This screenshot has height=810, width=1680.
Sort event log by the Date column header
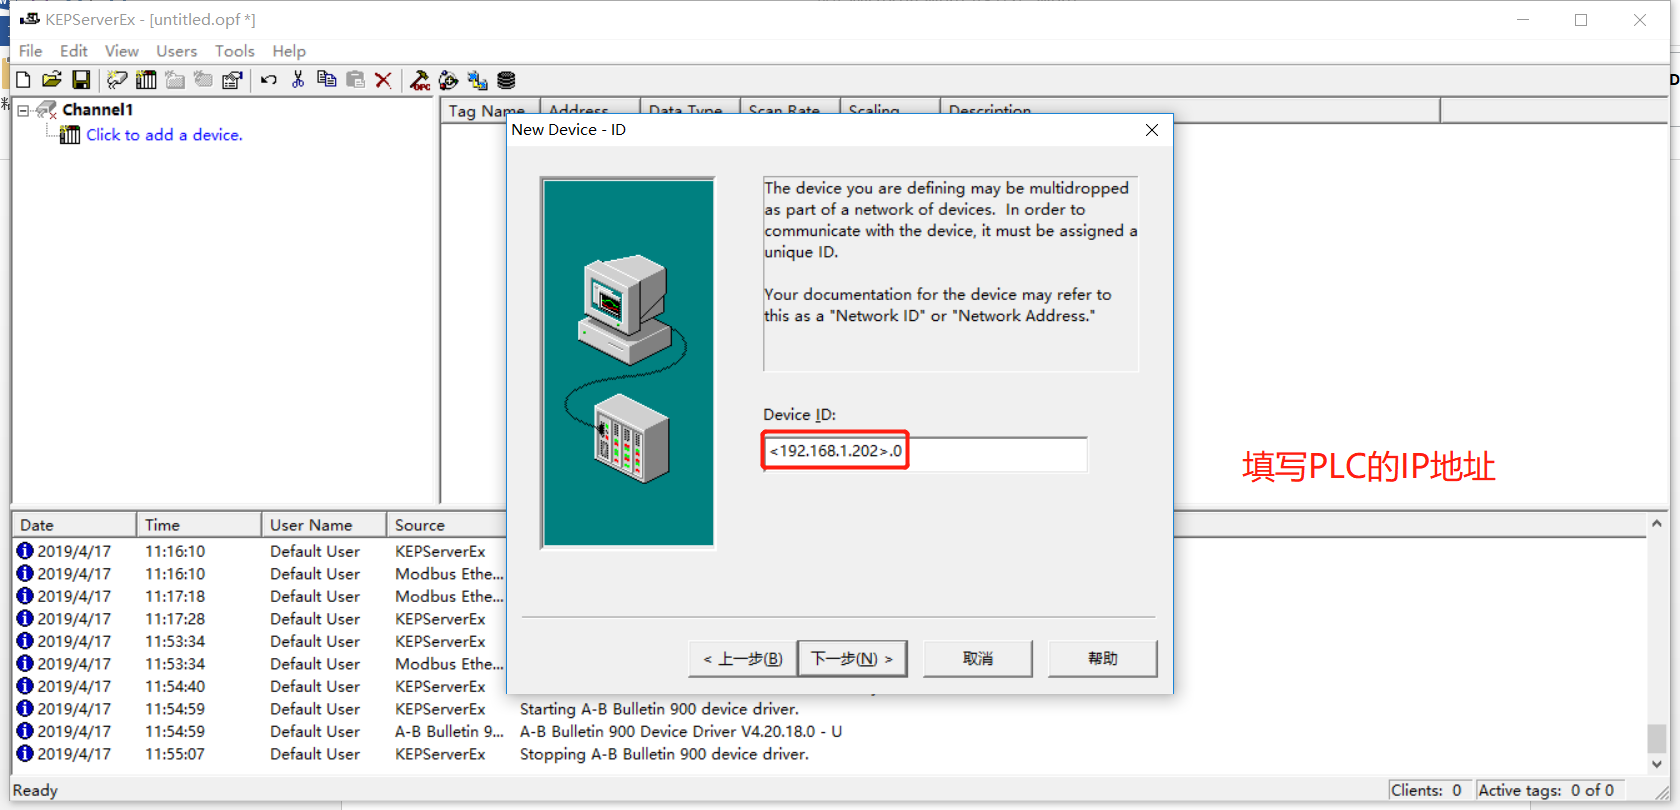click(74, 525)
